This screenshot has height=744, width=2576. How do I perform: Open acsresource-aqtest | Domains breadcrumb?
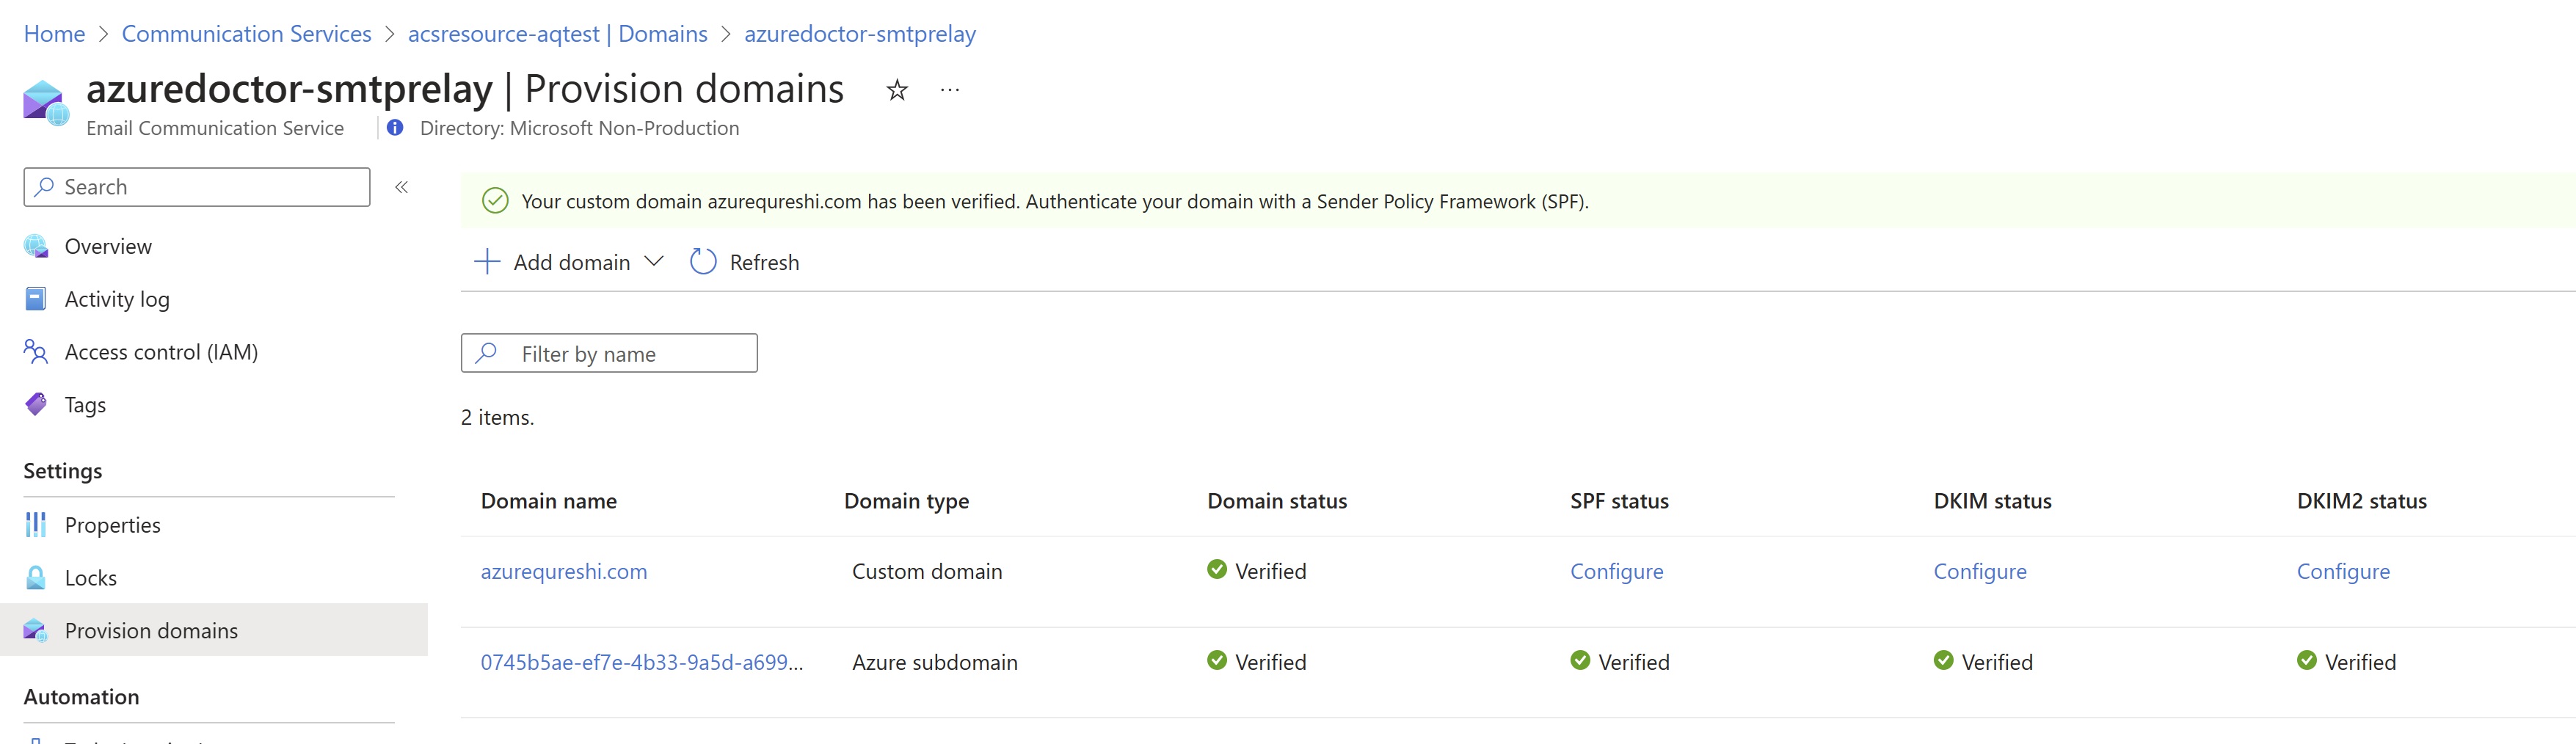pyautogui.click(x=557, y=34)
